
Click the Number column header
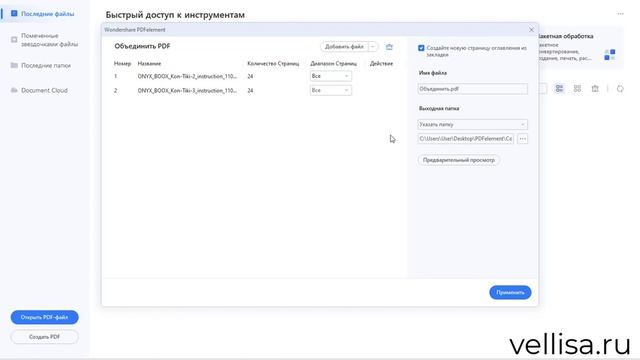coord(122,64)
